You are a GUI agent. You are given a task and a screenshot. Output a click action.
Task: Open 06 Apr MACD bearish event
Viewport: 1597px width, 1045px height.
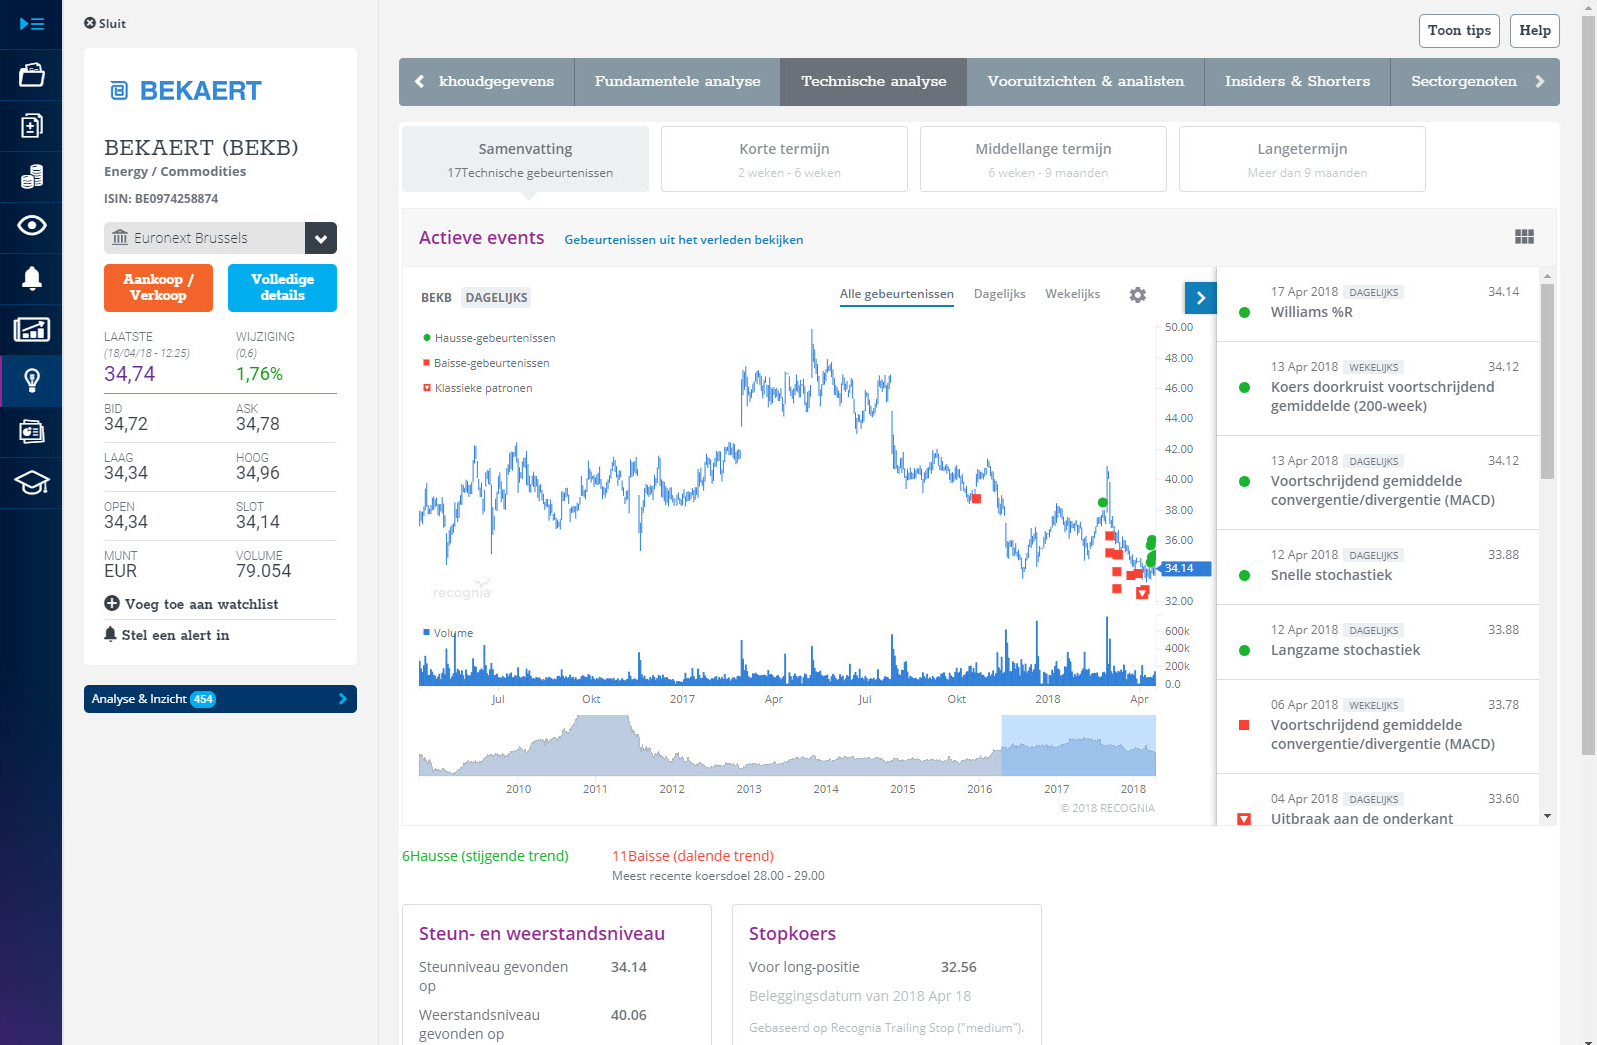tap(1377, 727)
